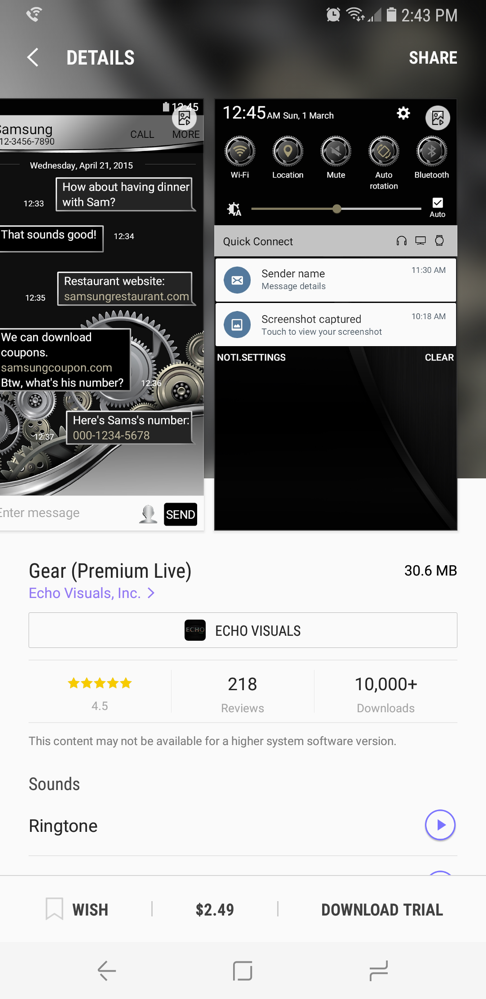This screenshot has height=999, width=486.
Task: Tap the $2.49 purchase button
Action: [x=215, y=909]
